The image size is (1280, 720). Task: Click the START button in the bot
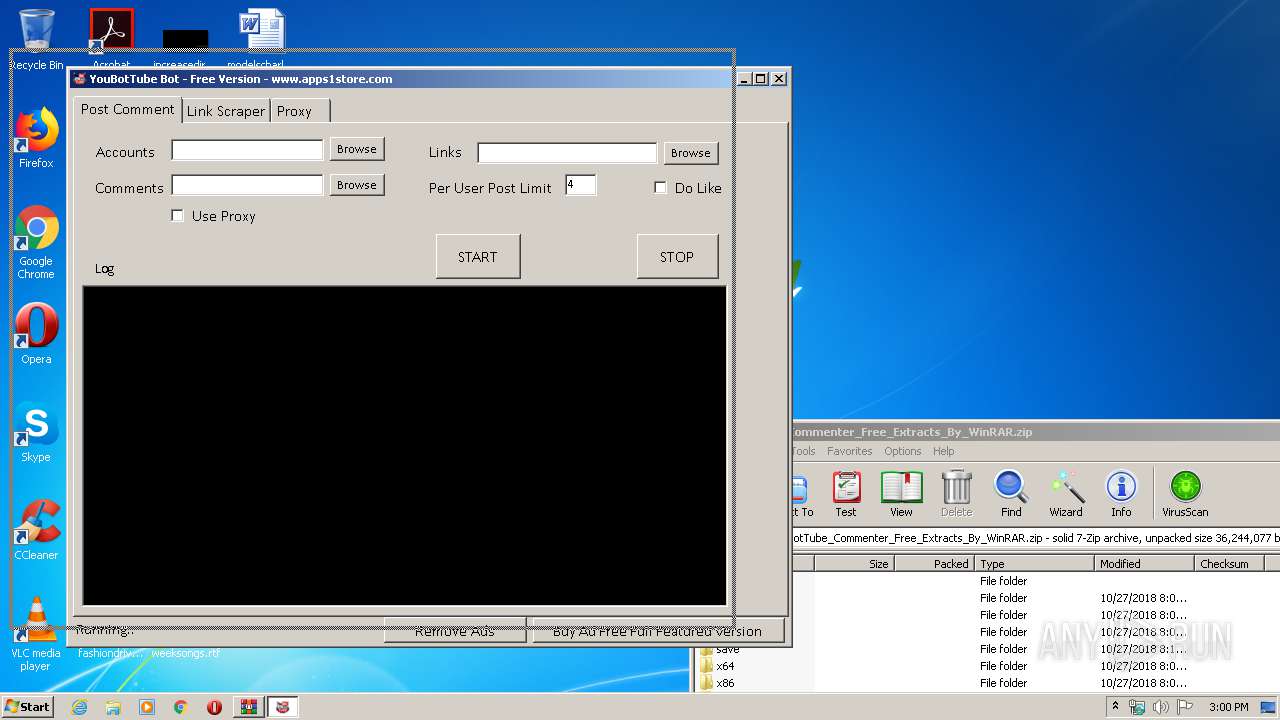478,257
